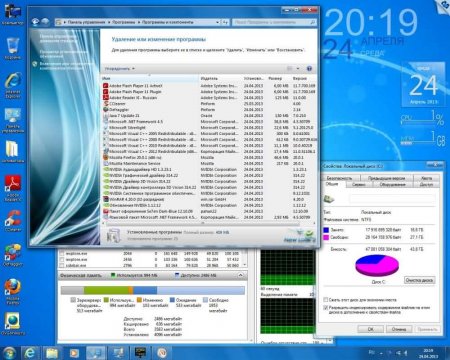The image size is (450, 360).
Task: Click the Adobe Reader XI program icon
Action: (x=106, y=98)
